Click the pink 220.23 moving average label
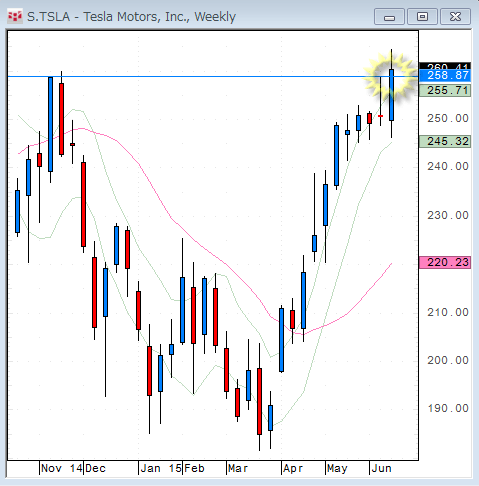This screenshot has width=479, height=486. [445, 263]
